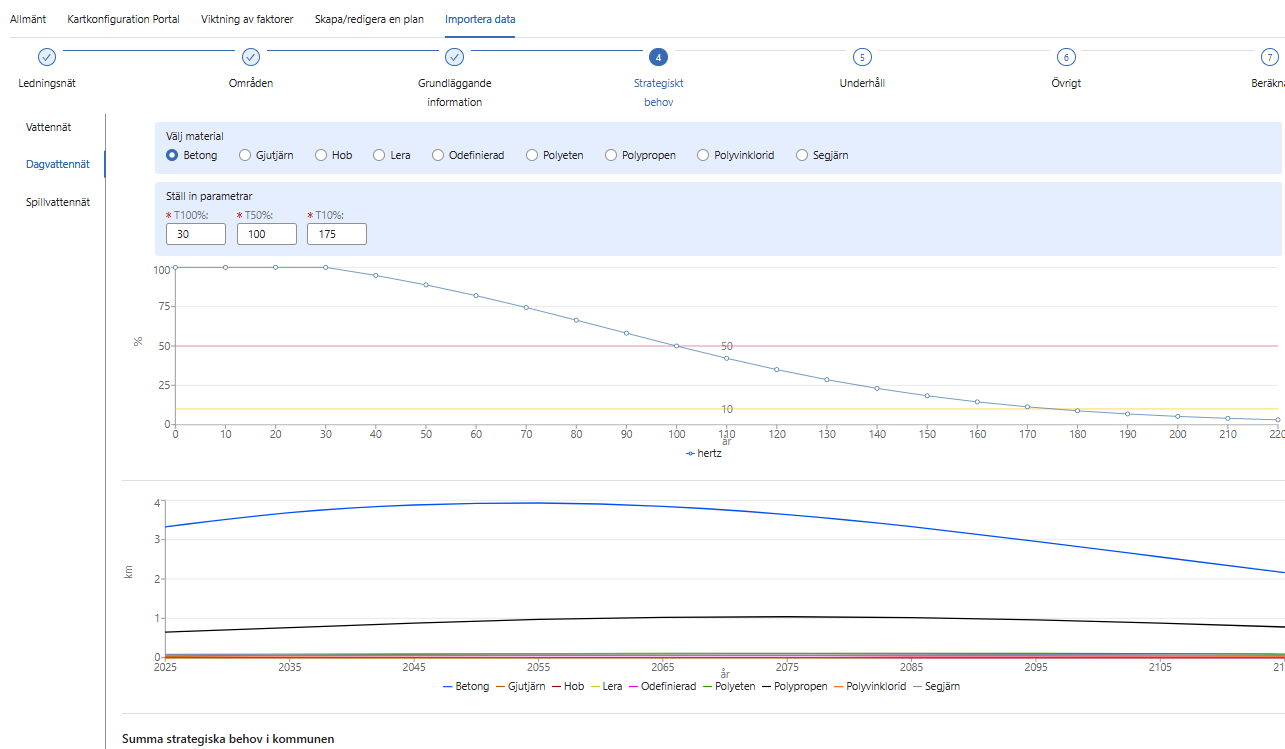Open the Allmänt tab
The image size is (1285, 749).
coord(28,19)
